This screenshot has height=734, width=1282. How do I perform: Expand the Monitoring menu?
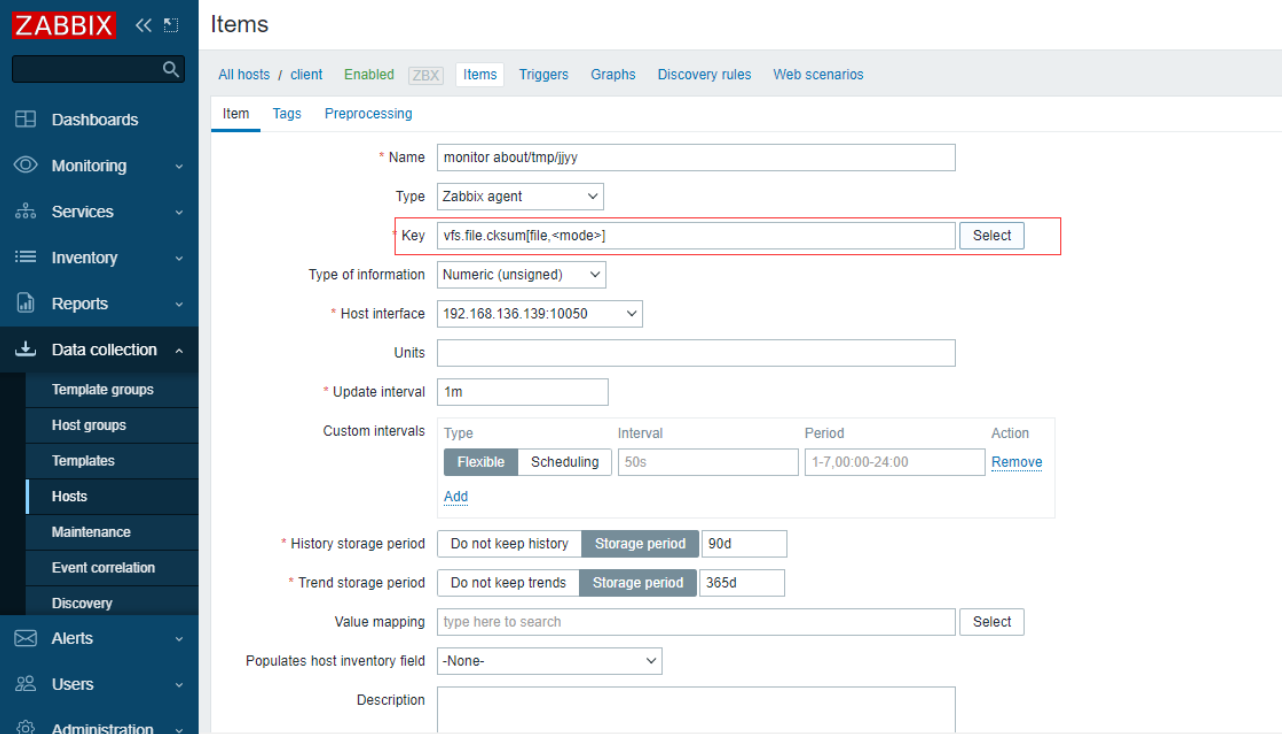coord(179,166)
